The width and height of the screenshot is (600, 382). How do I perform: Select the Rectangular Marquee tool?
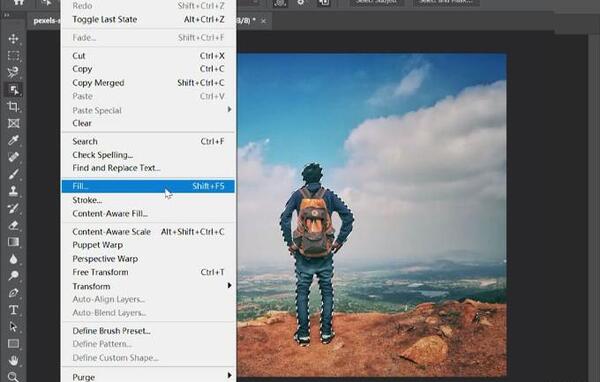pyautogui.click(x=13, y=56)
